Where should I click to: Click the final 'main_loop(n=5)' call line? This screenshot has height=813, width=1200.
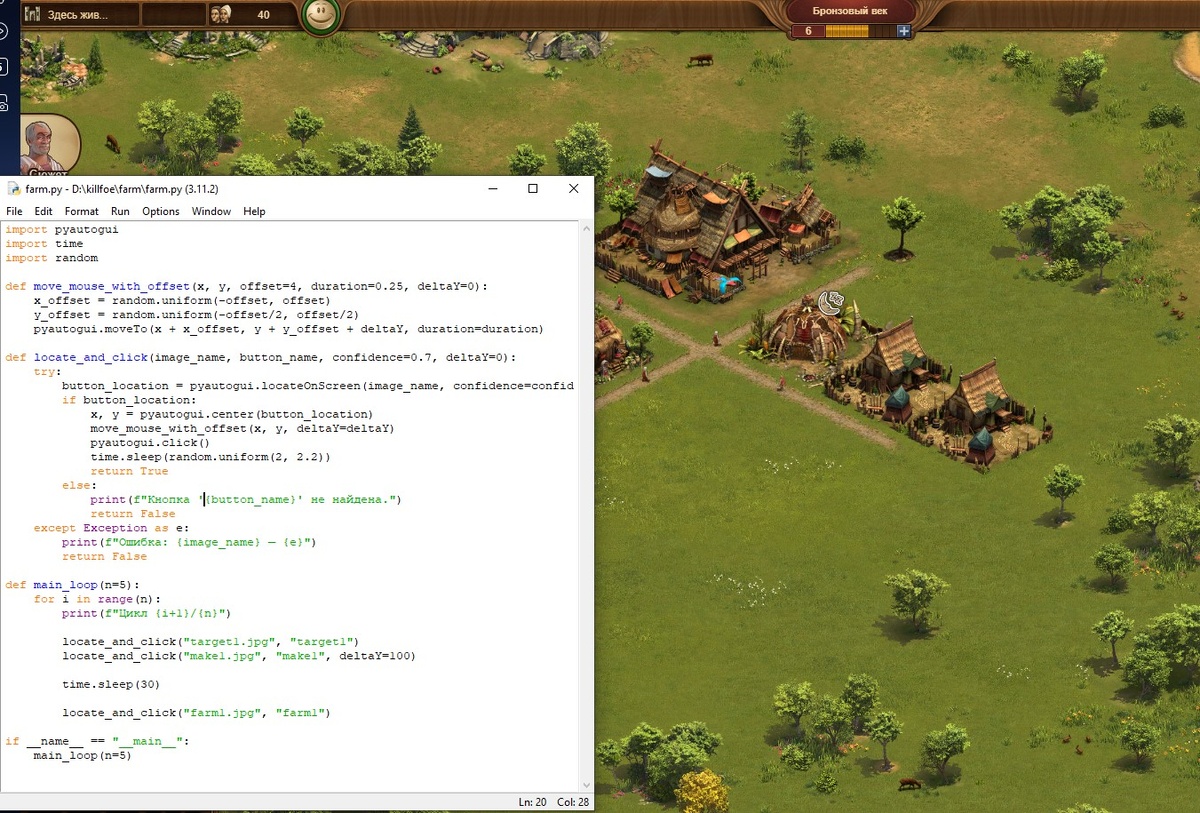coord(82,755)
